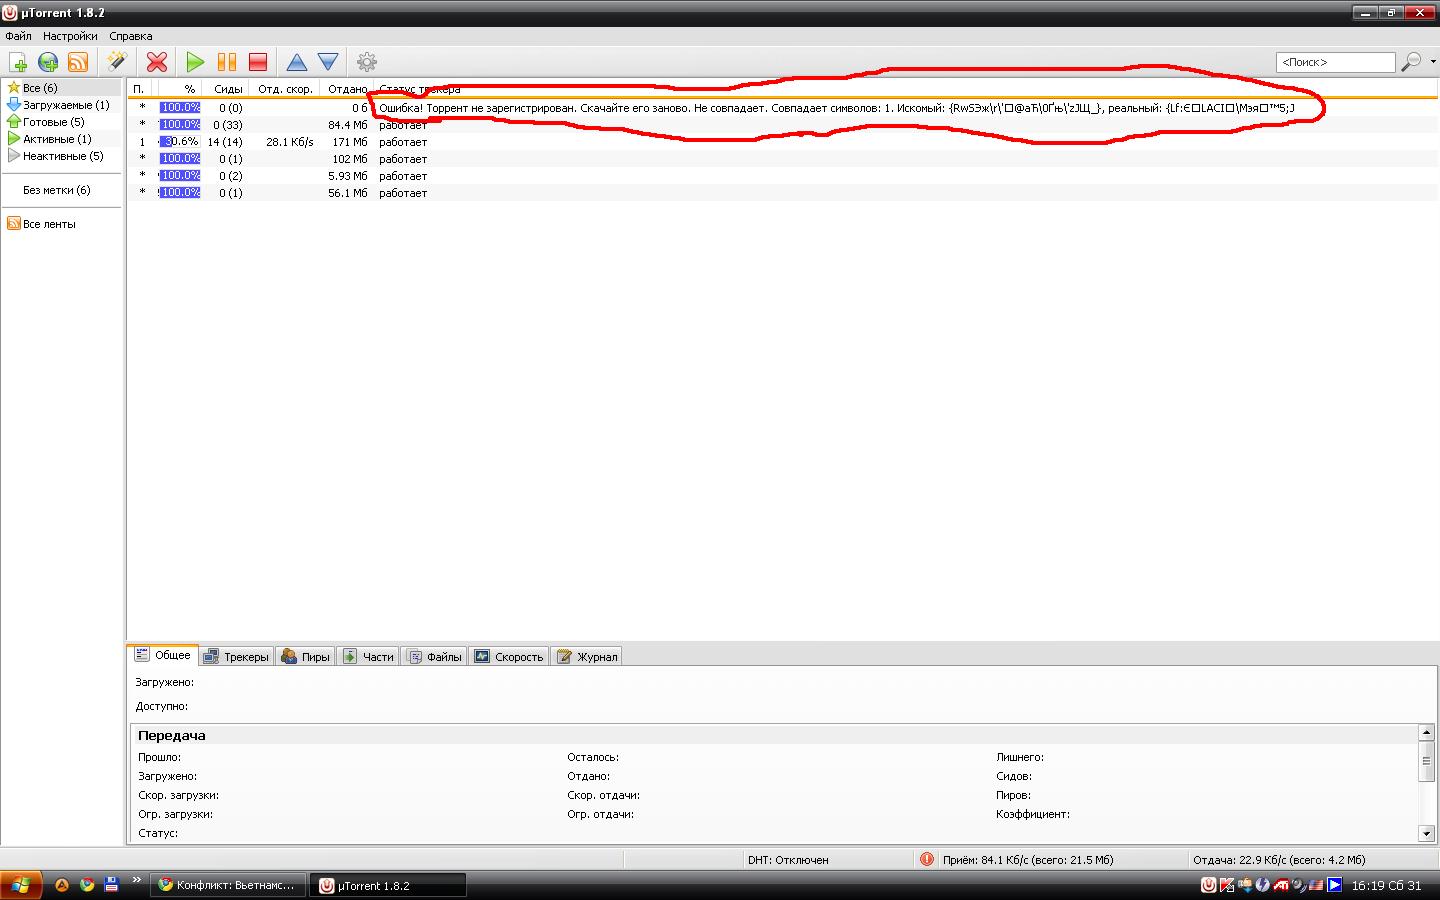Select the torrent row with 56.1 Мб
The height and width of the screenshot is (900, 1440).
click(x=783, y=193)
